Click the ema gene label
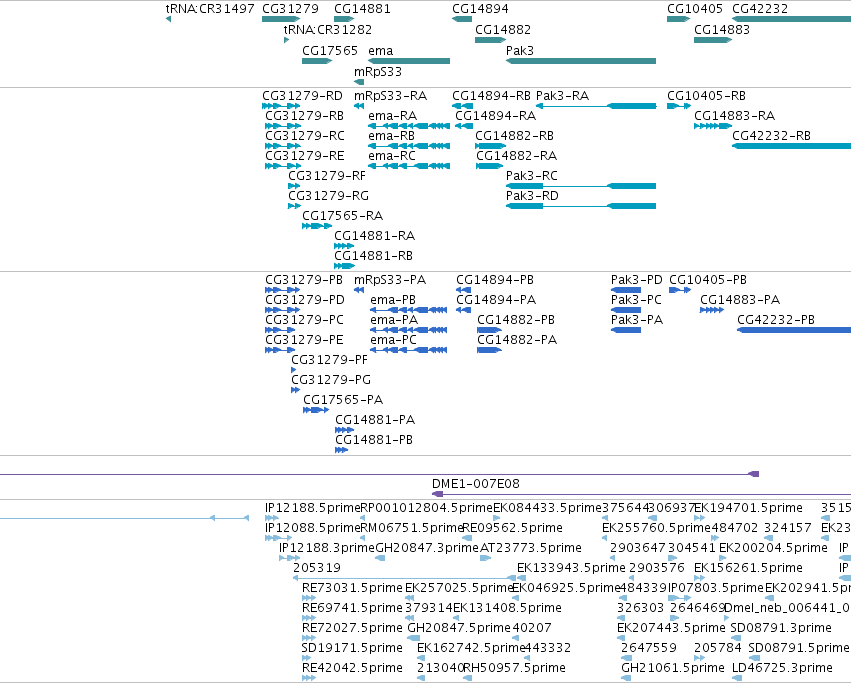The image size is (851, 683). 380,51
